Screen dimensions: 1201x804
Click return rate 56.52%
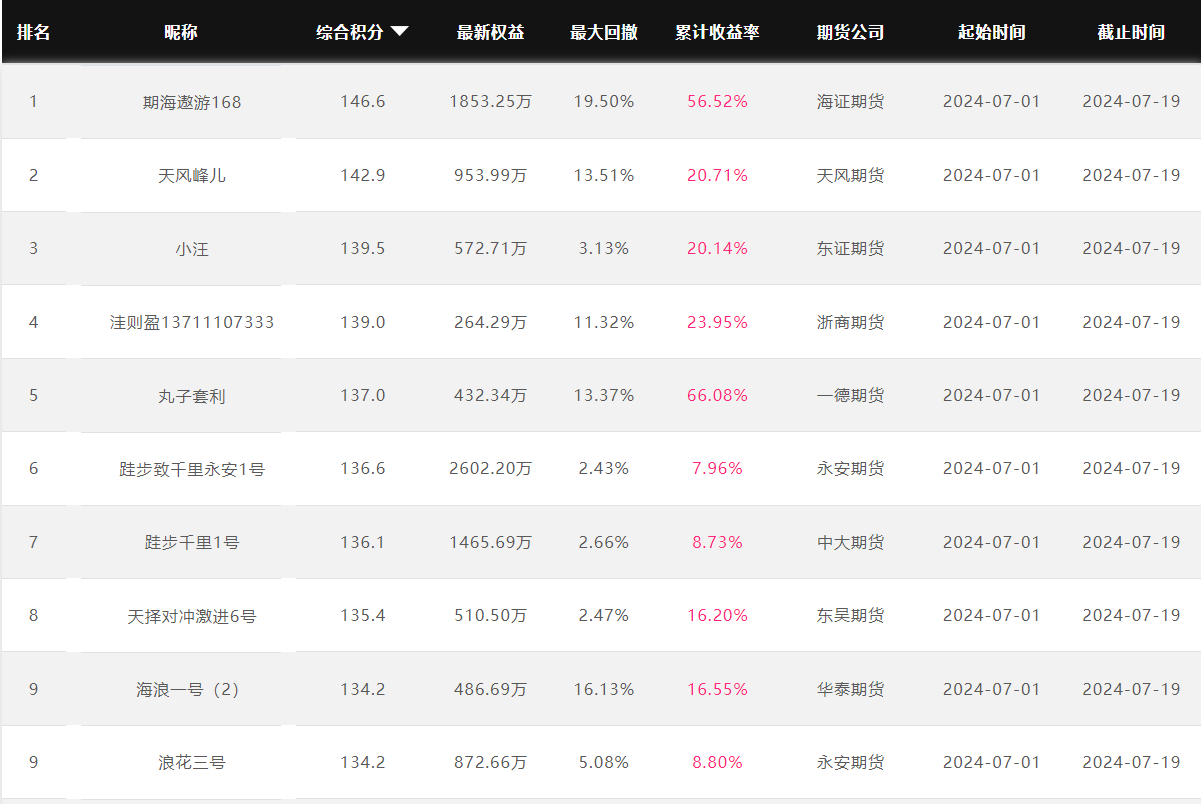coord(717,102)
